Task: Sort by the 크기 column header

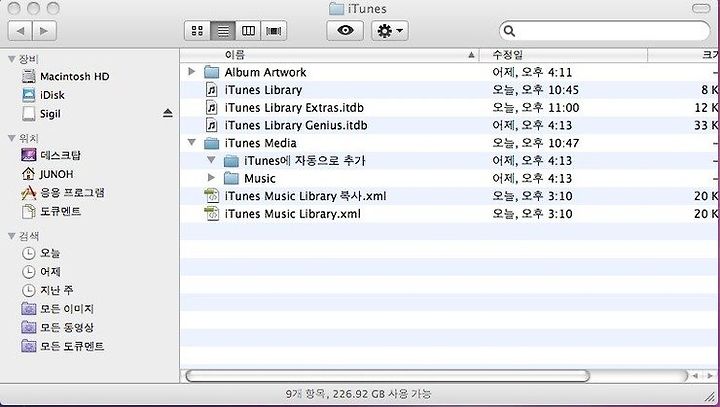Action: pyautogui.click(x=684, y=55)
